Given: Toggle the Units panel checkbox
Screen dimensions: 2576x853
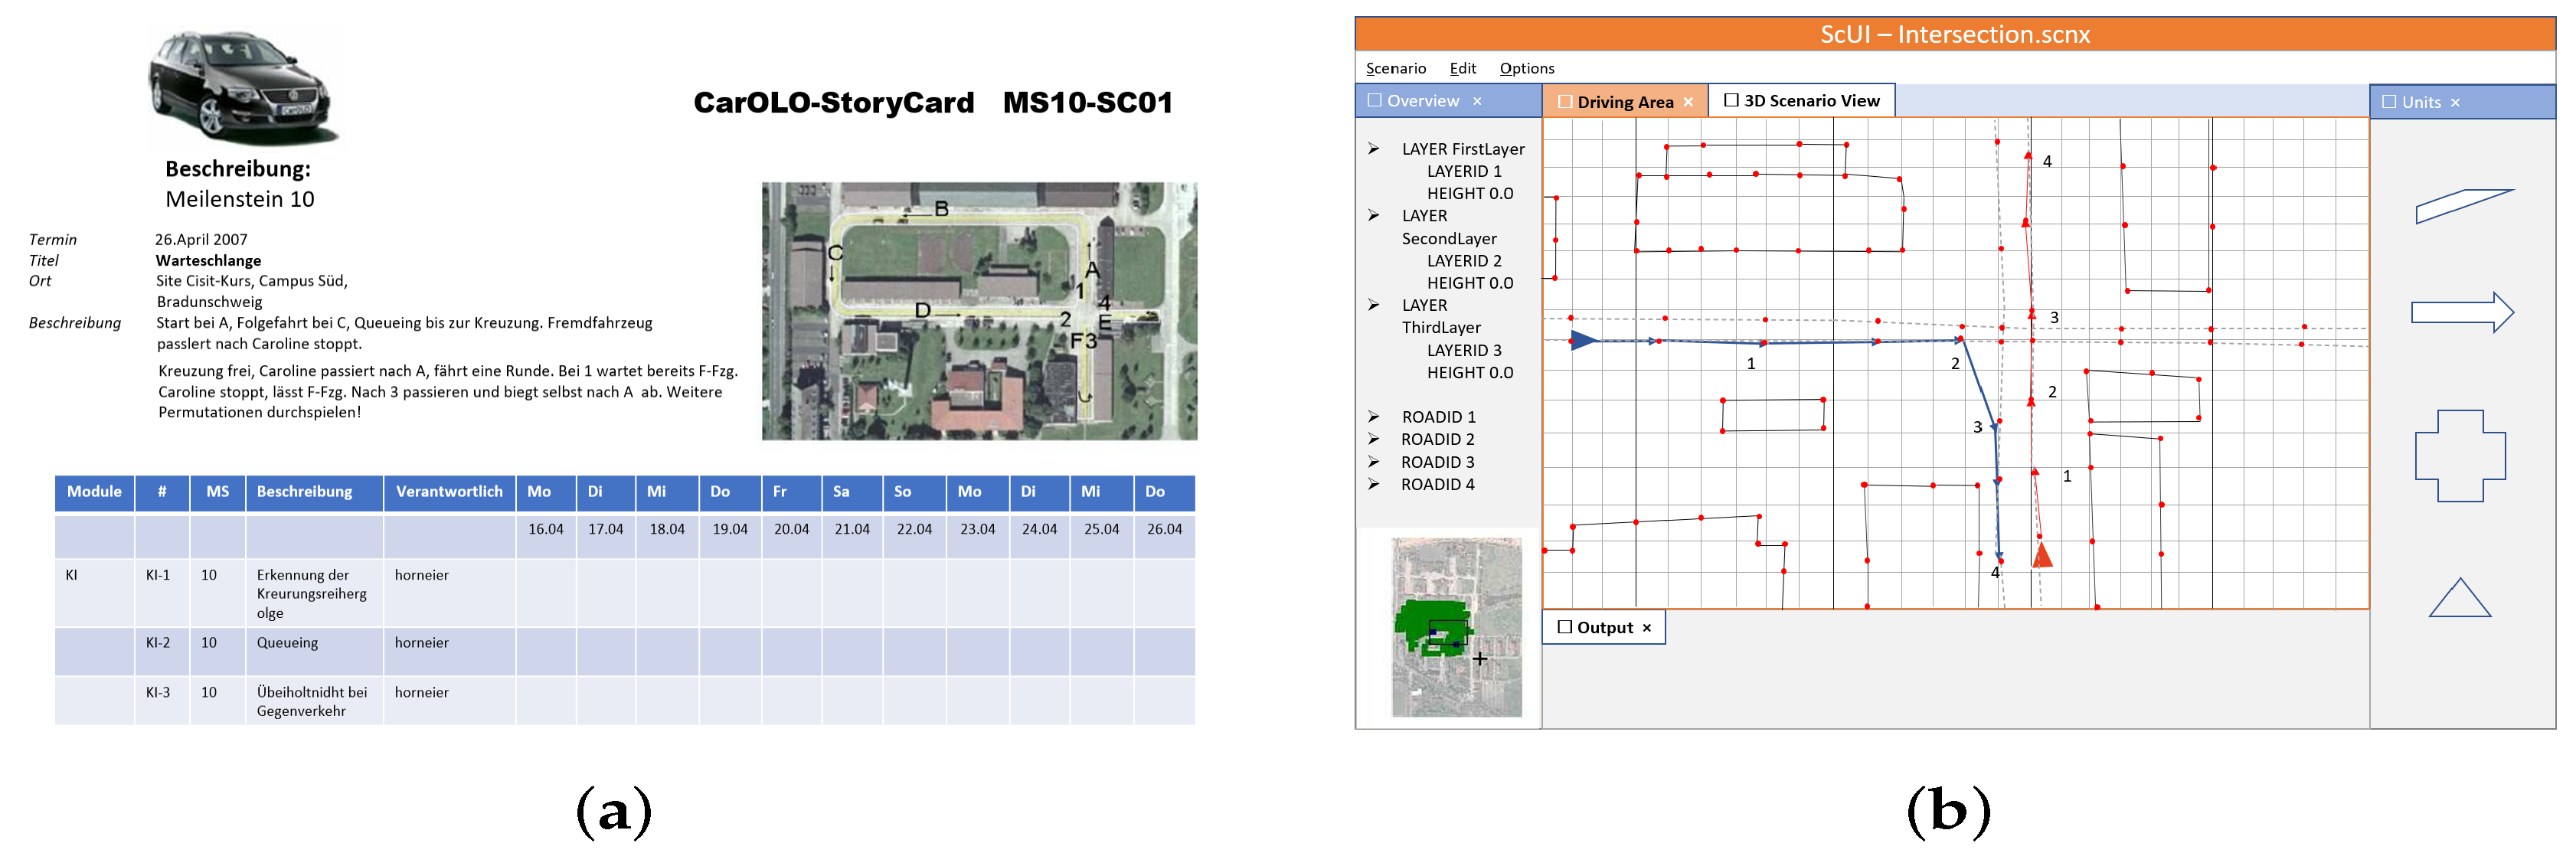Looking at the screenshot, I should point(2389,101).
